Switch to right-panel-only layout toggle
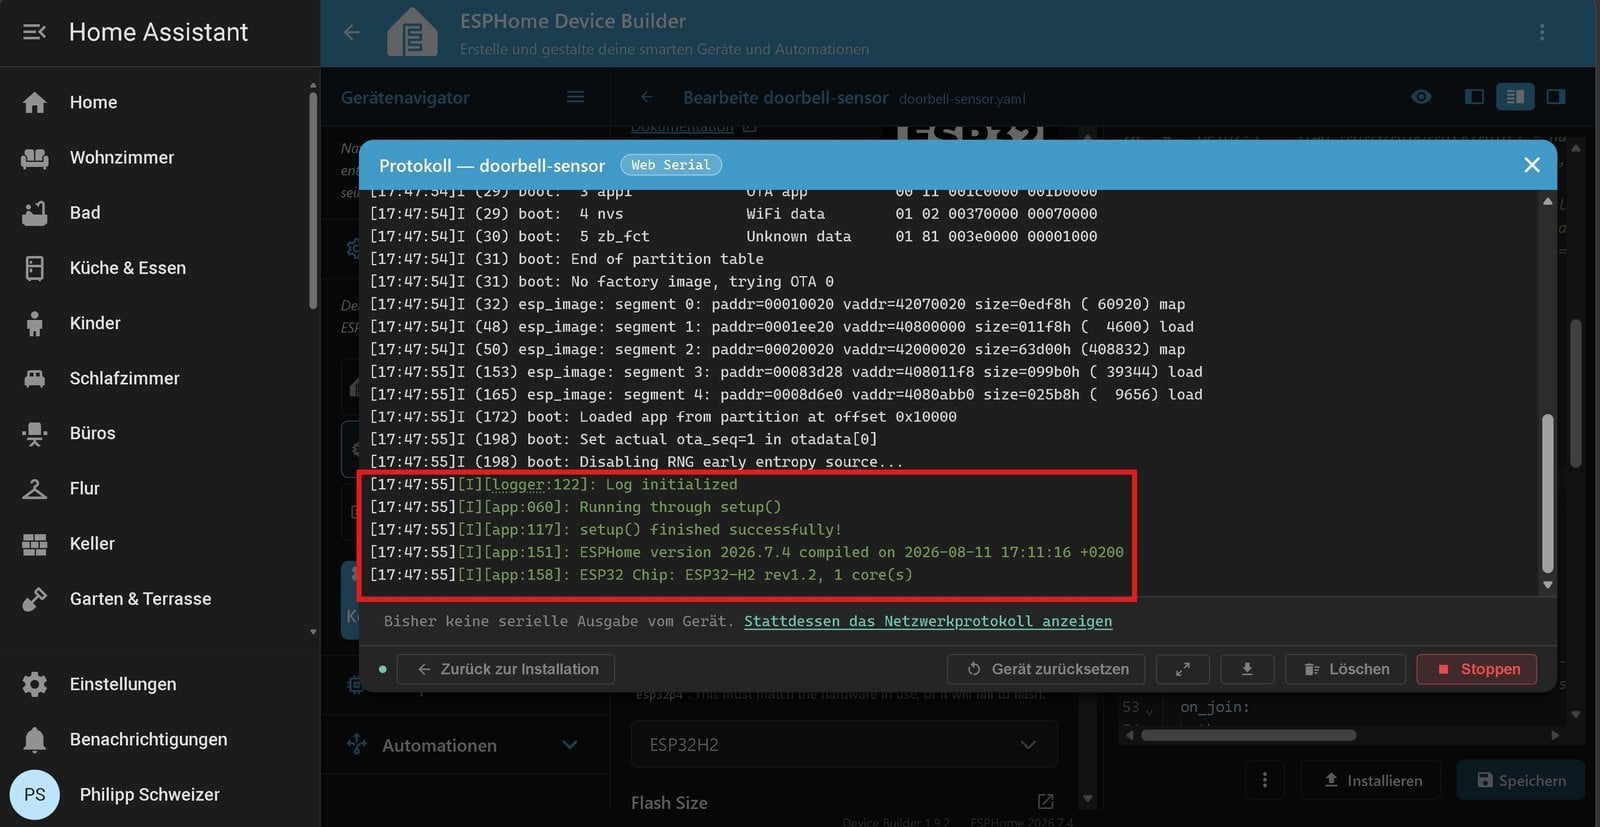 click(x=1556, y=97)
